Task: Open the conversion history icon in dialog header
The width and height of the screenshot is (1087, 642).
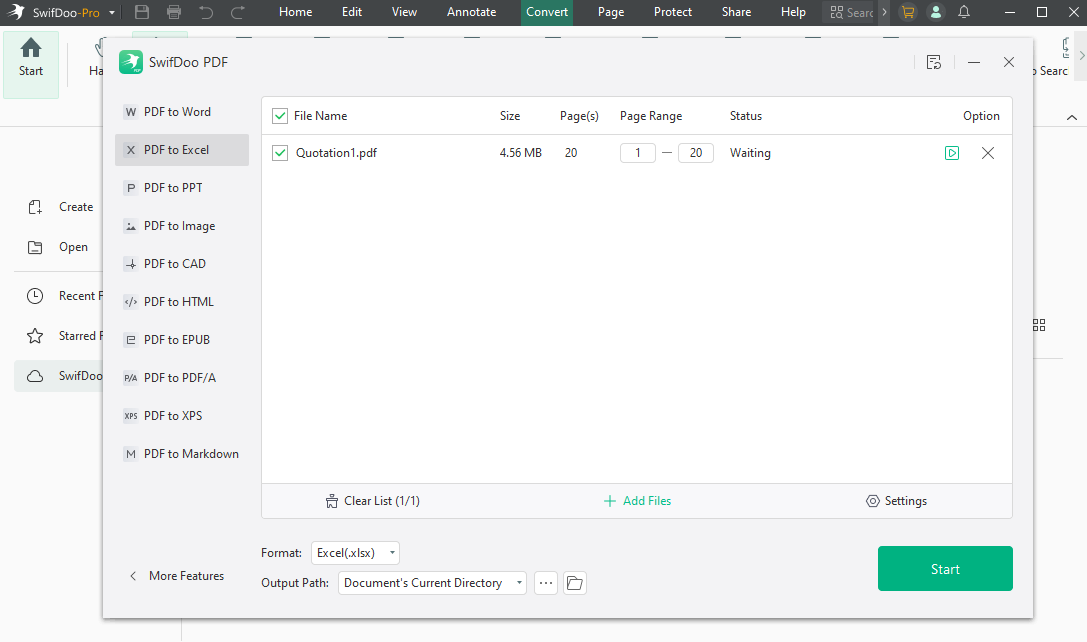Action: tap(934, 61)
